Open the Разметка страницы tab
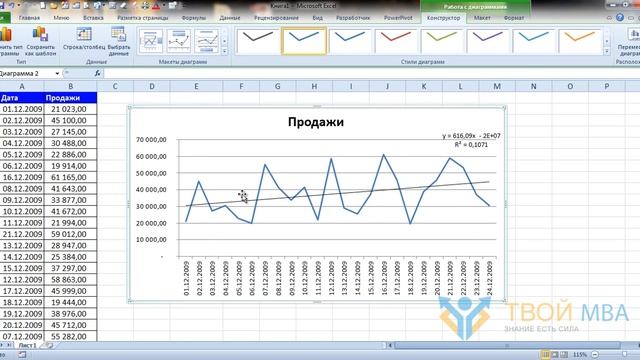This screenshot has width=640, height=360. (142, 18)
